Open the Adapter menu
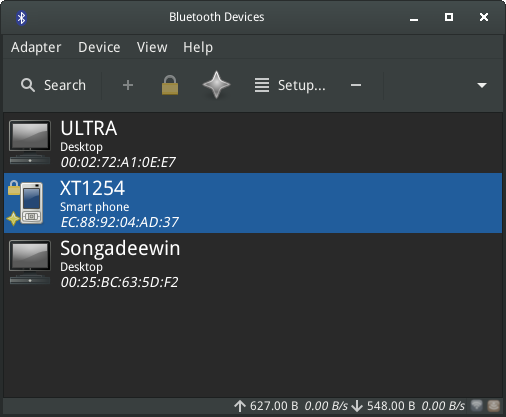 (x=36, y=47)
